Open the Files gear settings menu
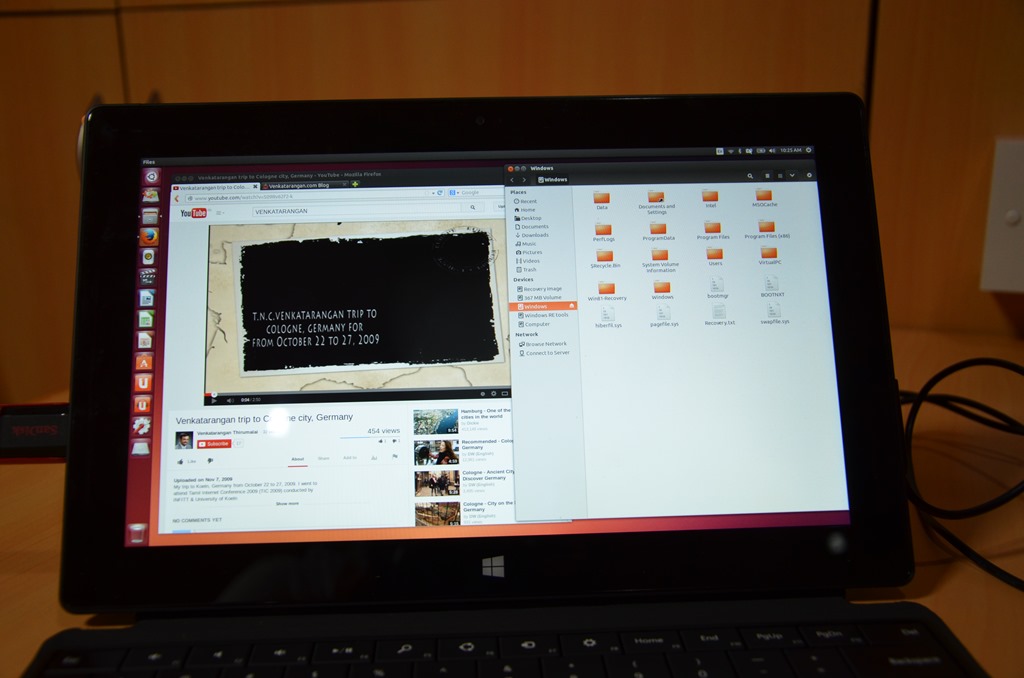 pos(809,176)
